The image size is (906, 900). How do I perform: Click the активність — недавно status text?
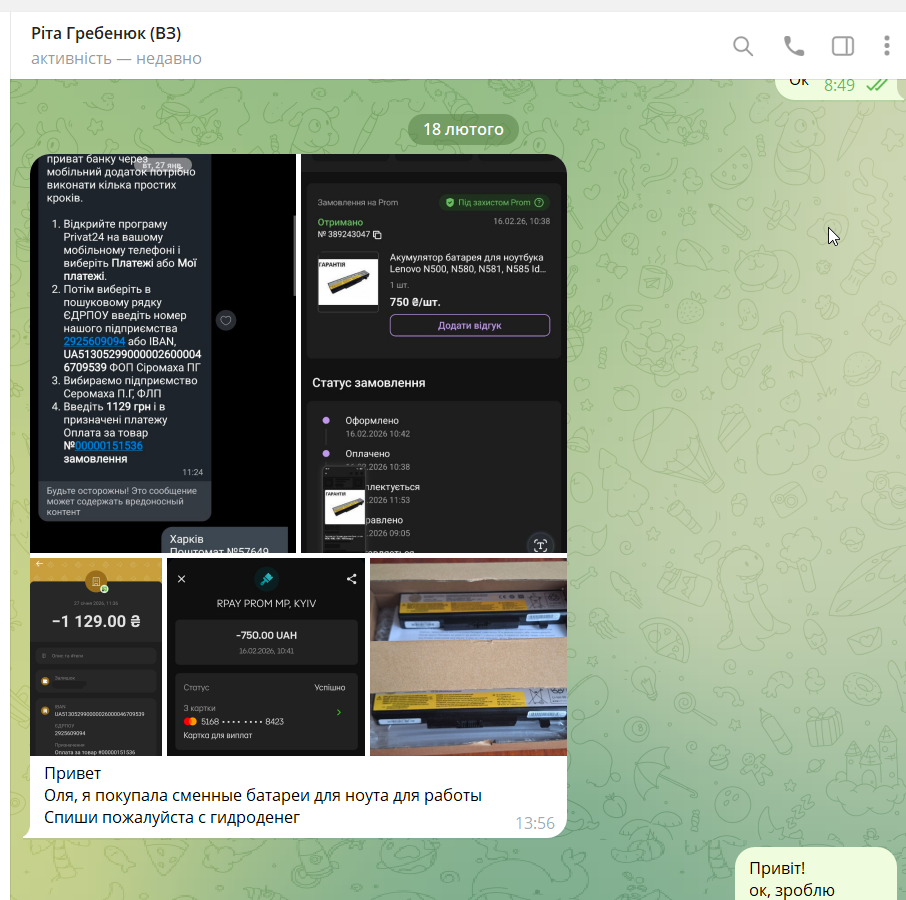(116, 59)
